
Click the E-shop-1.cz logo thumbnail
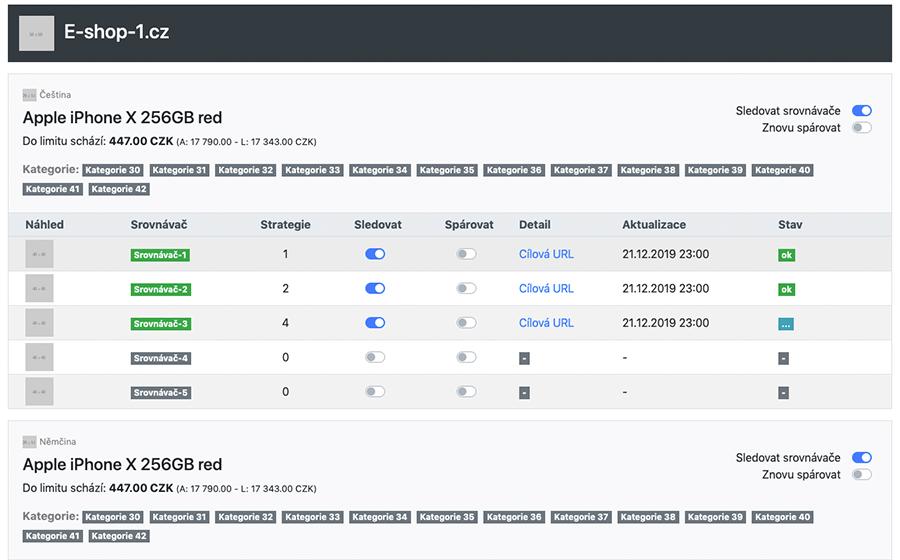(37, 33)
